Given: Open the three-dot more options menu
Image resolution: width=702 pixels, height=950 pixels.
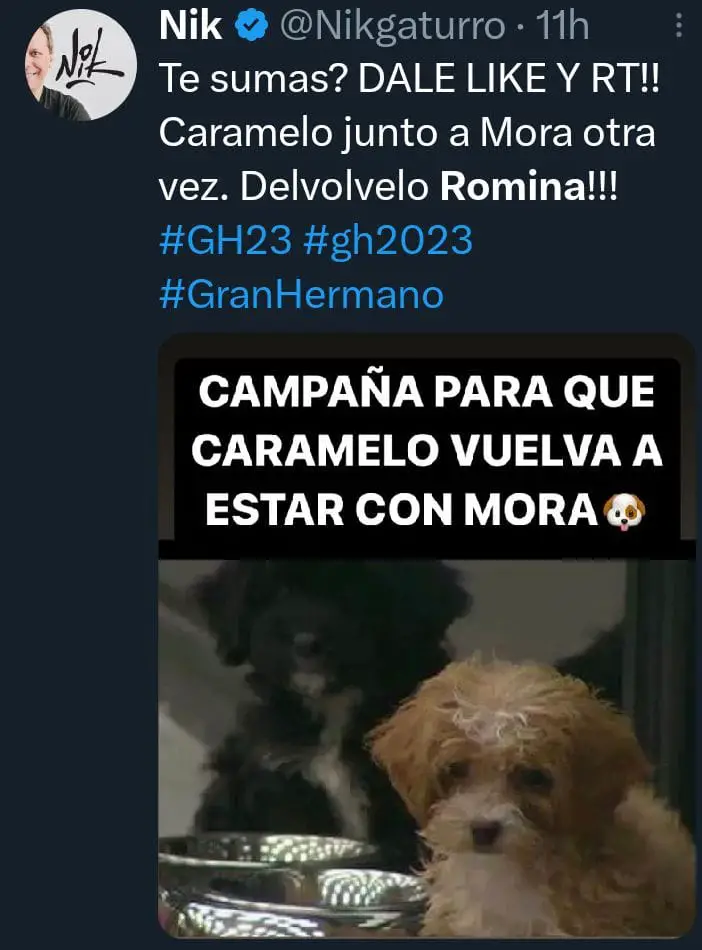Looking at the screenshot, I should (679, 25).
